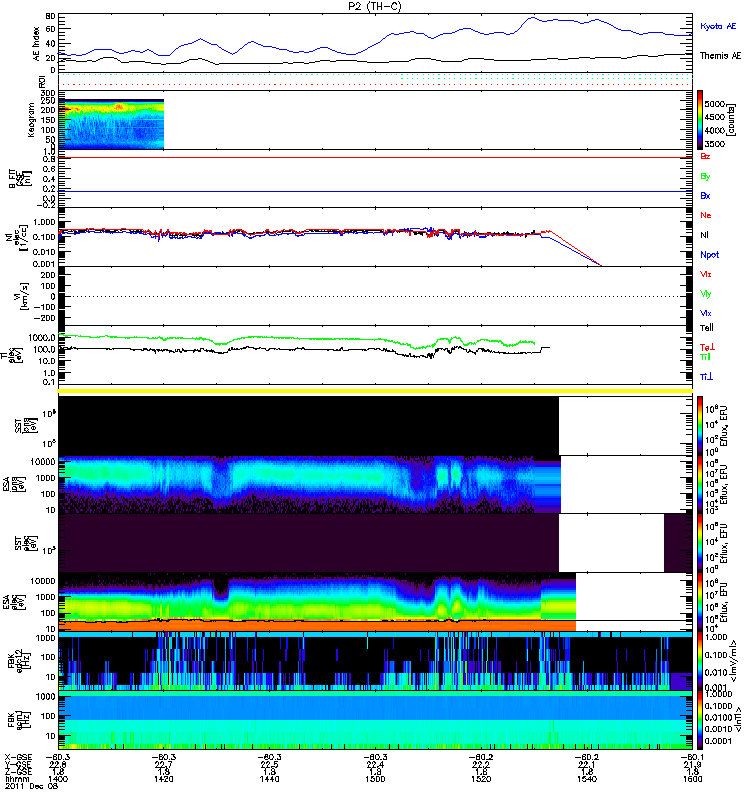This screenshot has height=800, width=750.
Task: Click the blue Kyoto AE curve peak
Action: click(531, 18)
